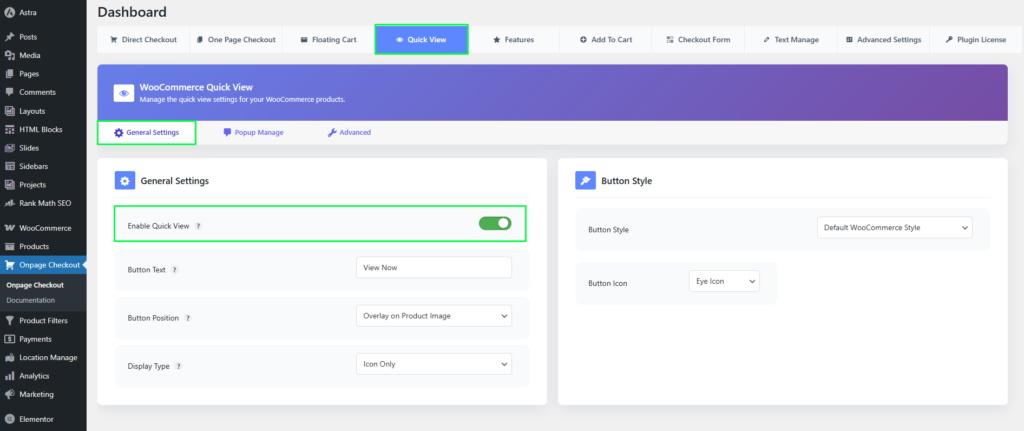Image resolution: width=1024 pixels, height=431 pixels.
Task: Open the Plugin License tab
Action: (976, 40)
